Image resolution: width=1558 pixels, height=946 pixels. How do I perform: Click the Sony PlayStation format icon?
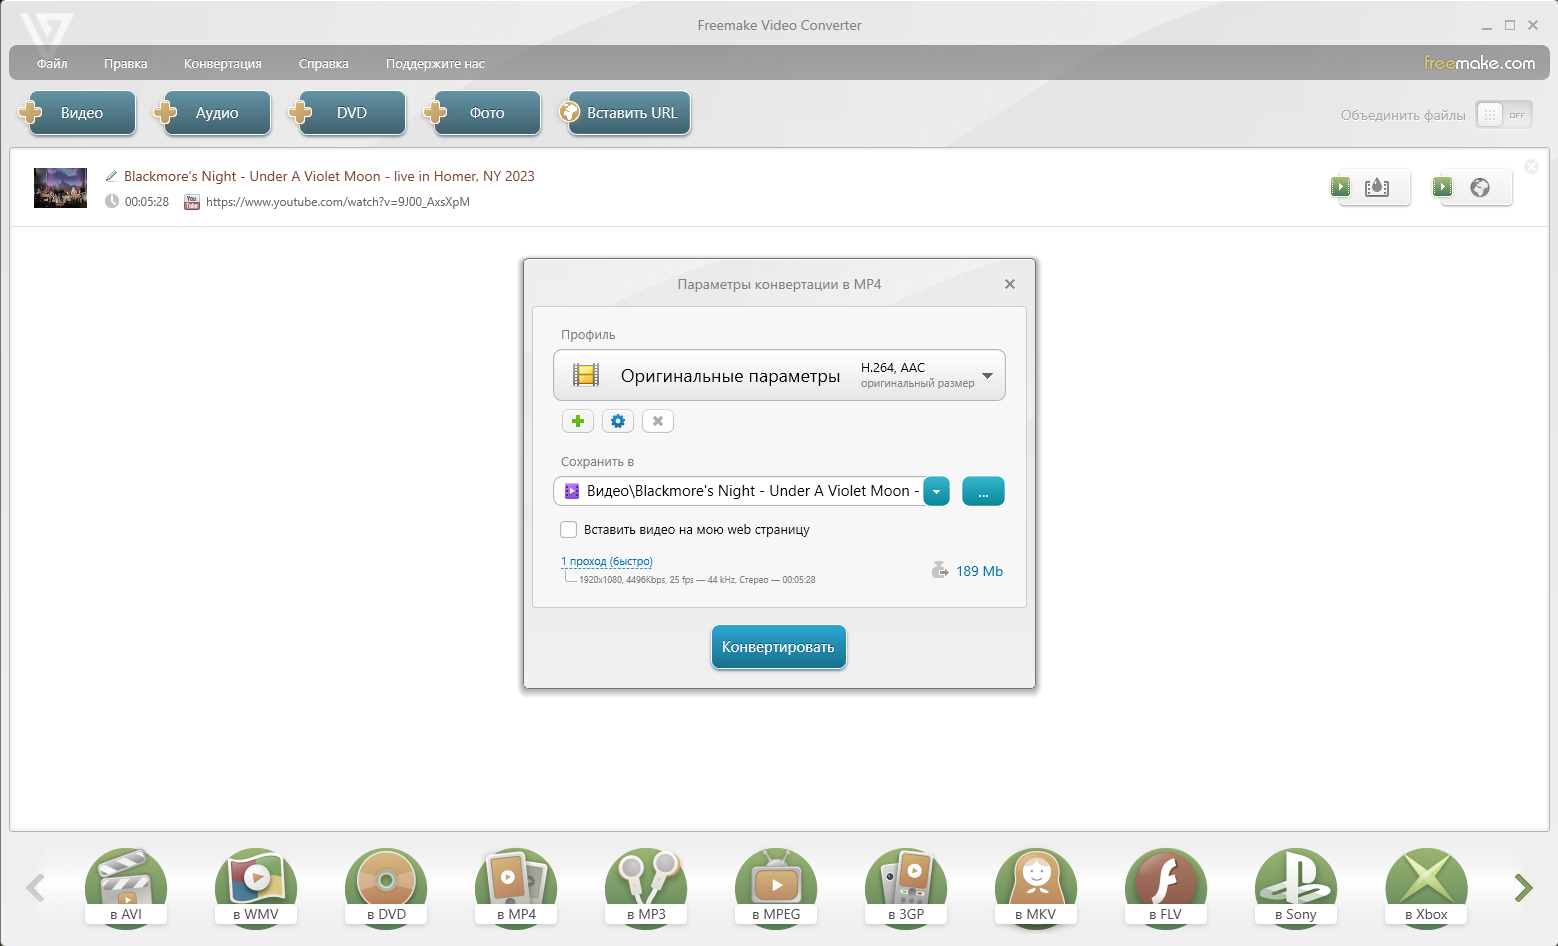point(1296,886)
